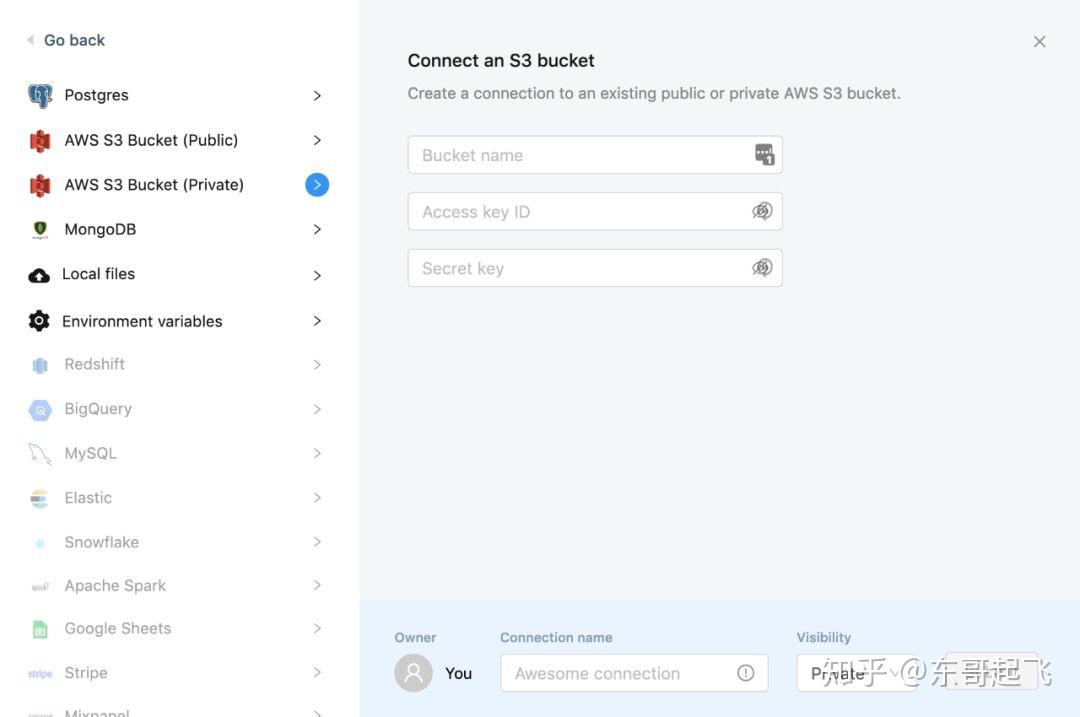Click the AWS S3 Bucket (Public) icon
Screen dimensions: 1080x717
coord(40,141)
